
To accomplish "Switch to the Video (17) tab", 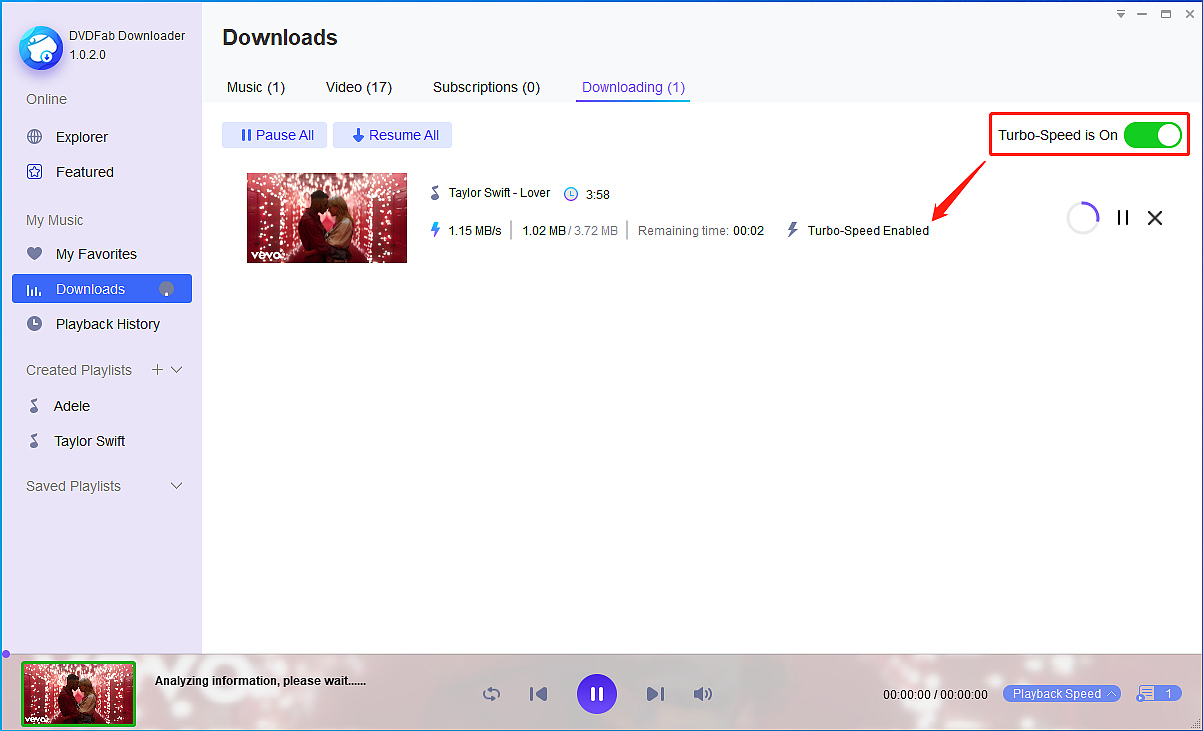I will [x=359, y=87].
